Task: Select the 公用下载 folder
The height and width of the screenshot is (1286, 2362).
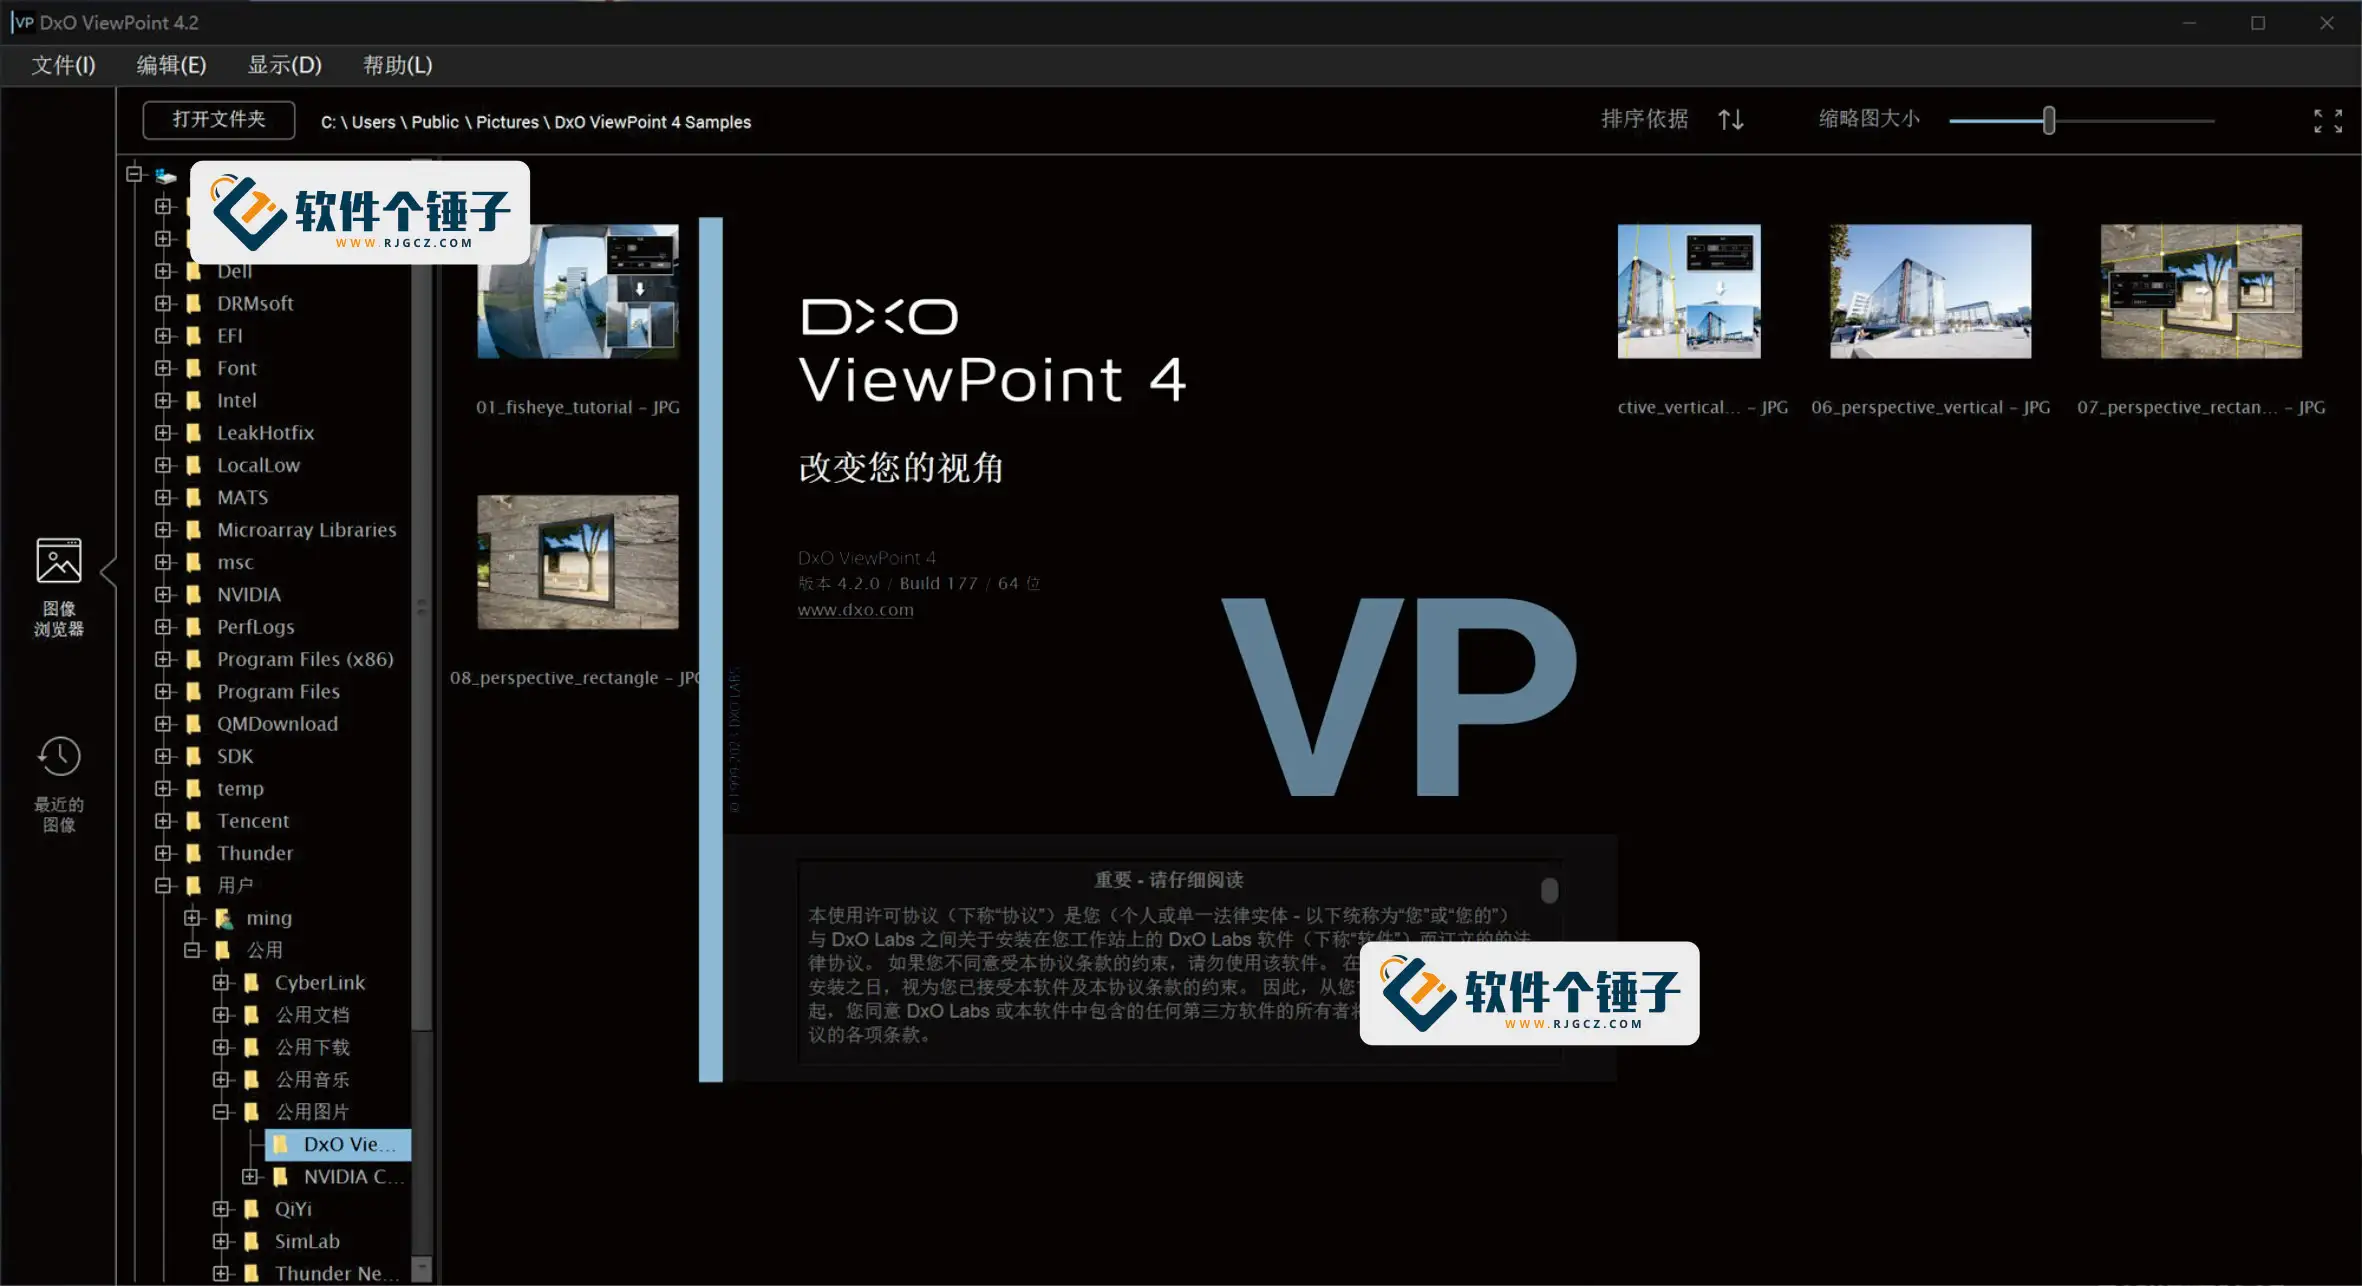Action: click(312, 1047)
